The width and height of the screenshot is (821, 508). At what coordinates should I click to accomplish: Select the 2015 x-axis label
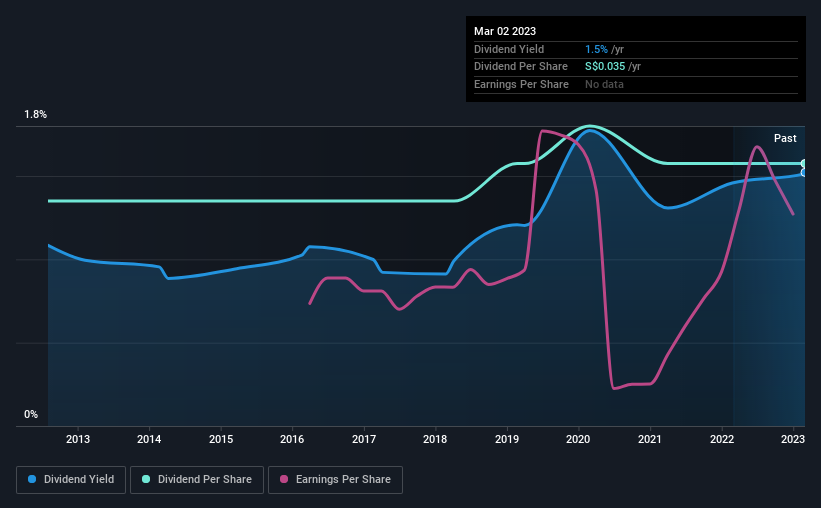pos(221,439)
